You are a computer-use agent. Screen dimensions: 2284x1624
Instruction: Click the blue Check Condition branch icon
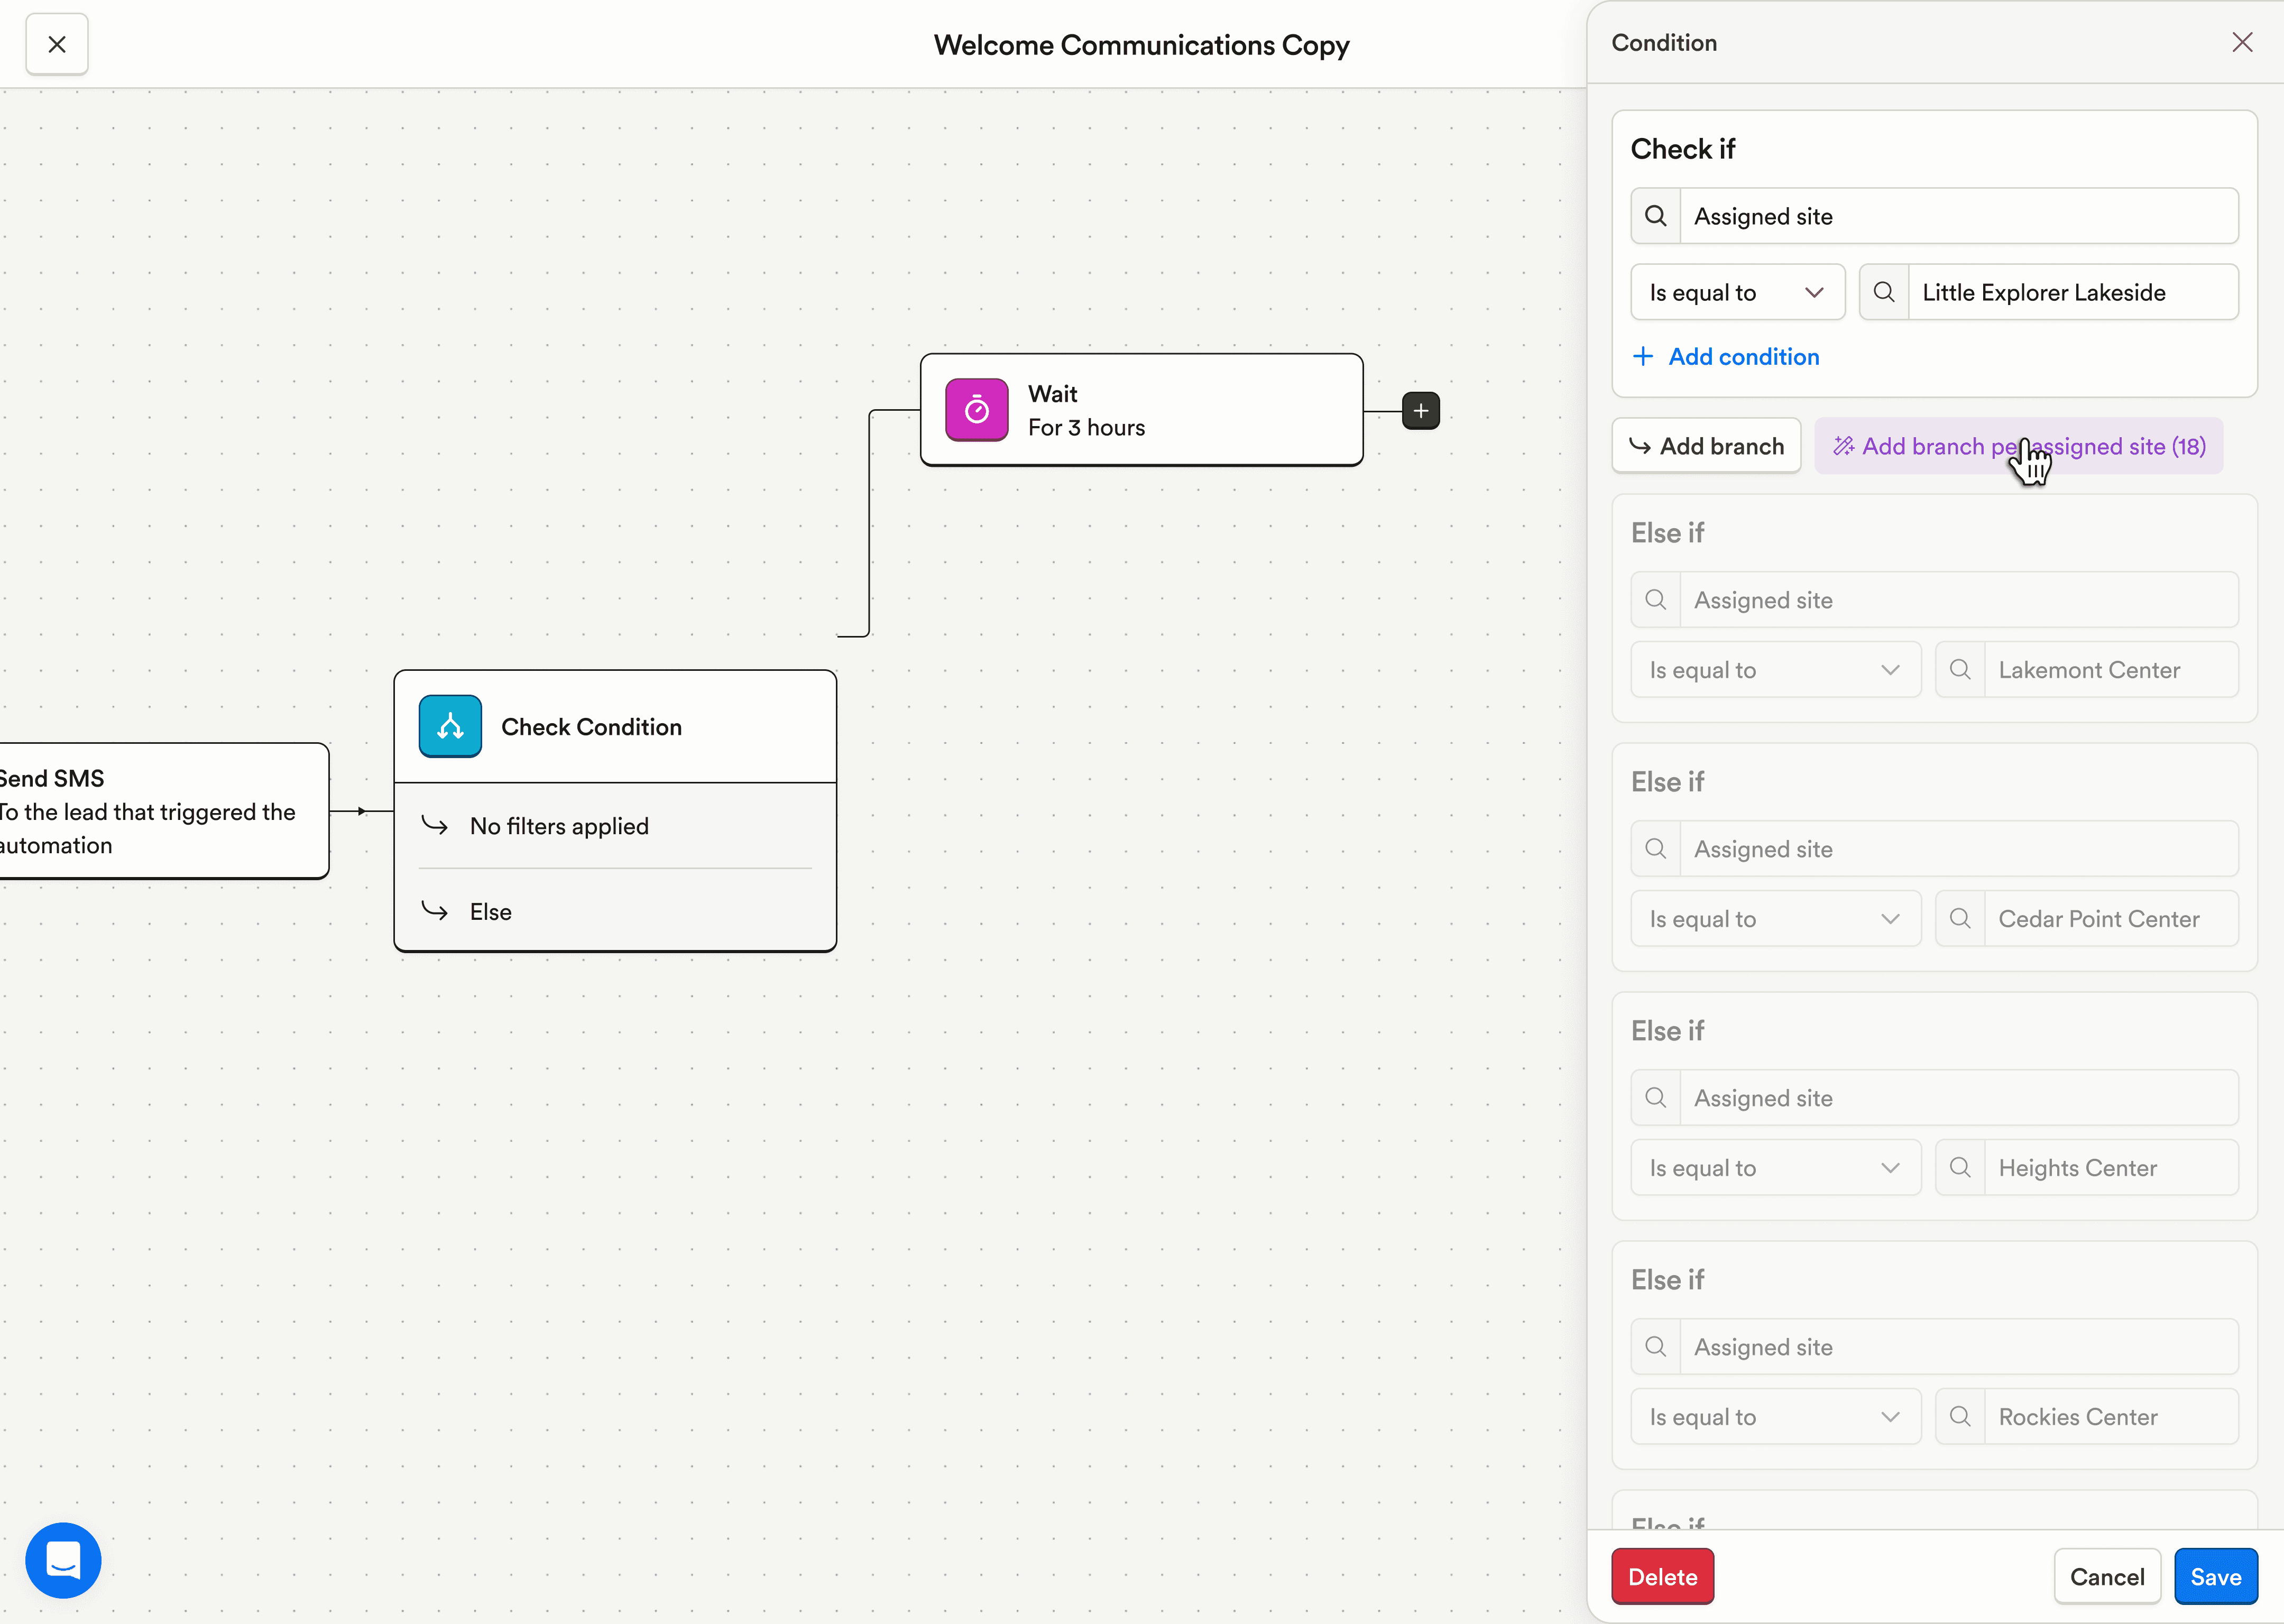(450, 726)
